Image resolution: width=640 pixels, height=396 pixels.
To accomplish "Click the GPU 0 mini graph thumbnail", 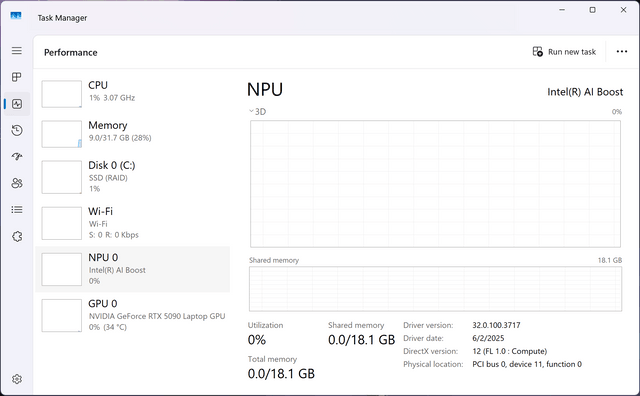I will pos(62,316).
